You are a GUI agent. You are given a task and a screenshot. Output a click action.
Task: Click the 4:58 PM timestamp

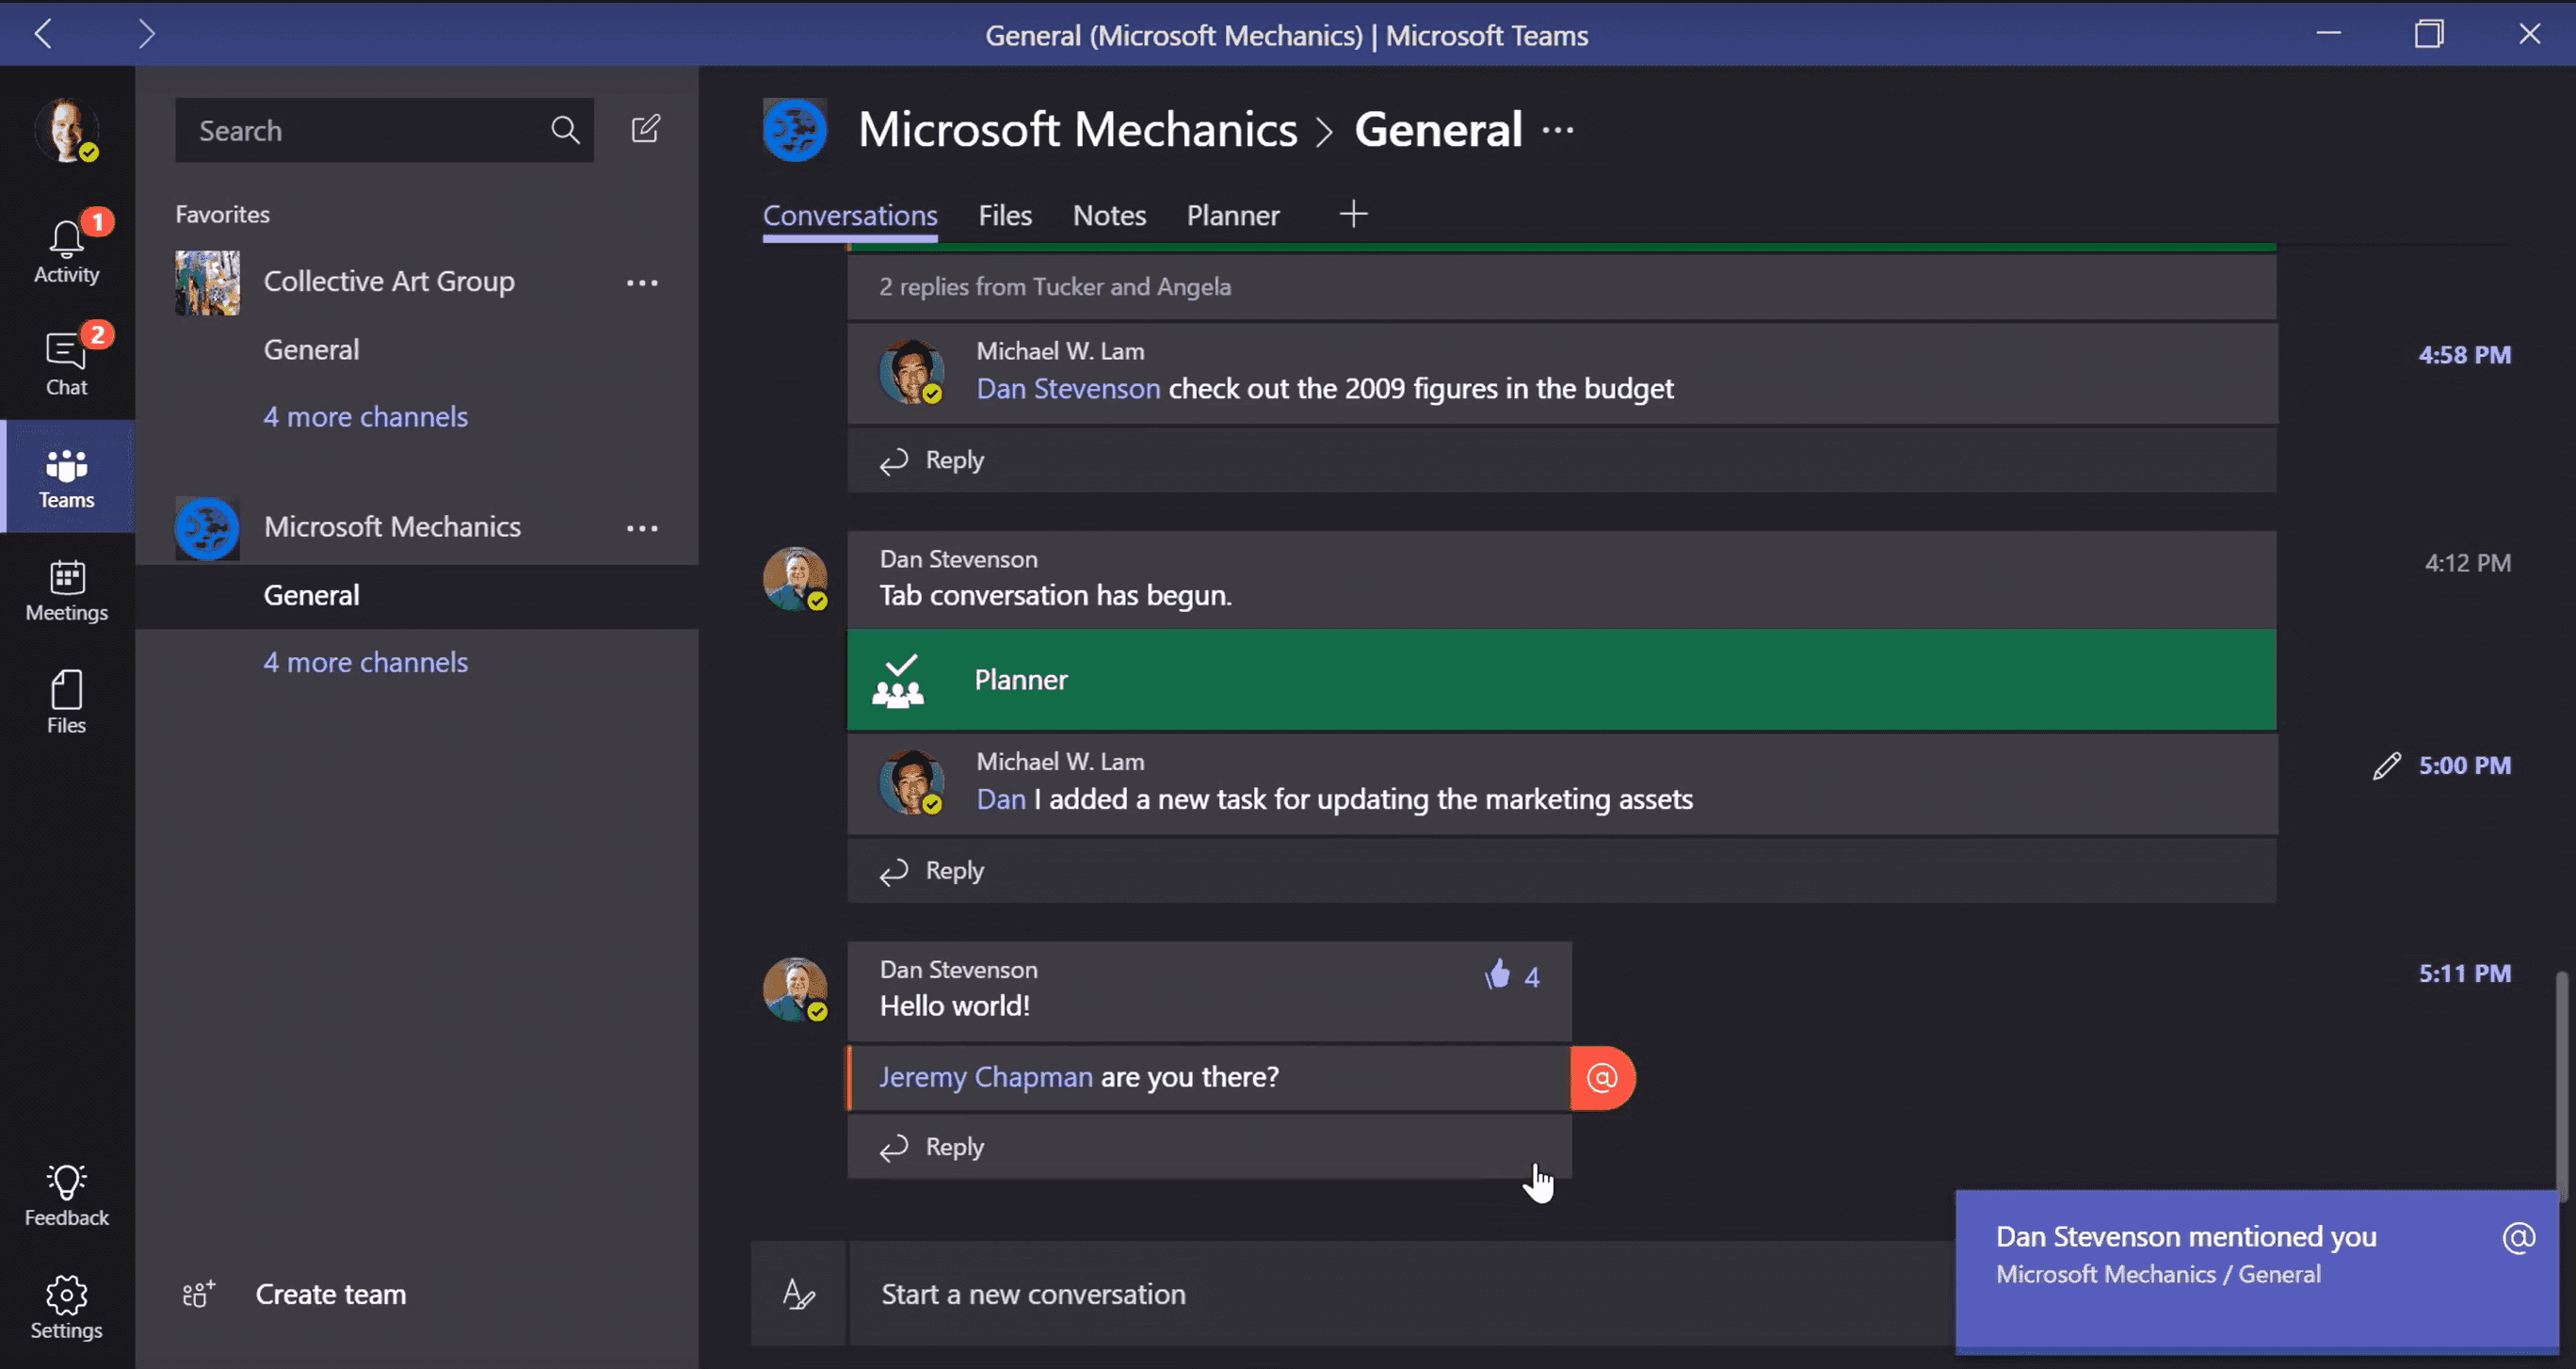tap(2464, 355)
